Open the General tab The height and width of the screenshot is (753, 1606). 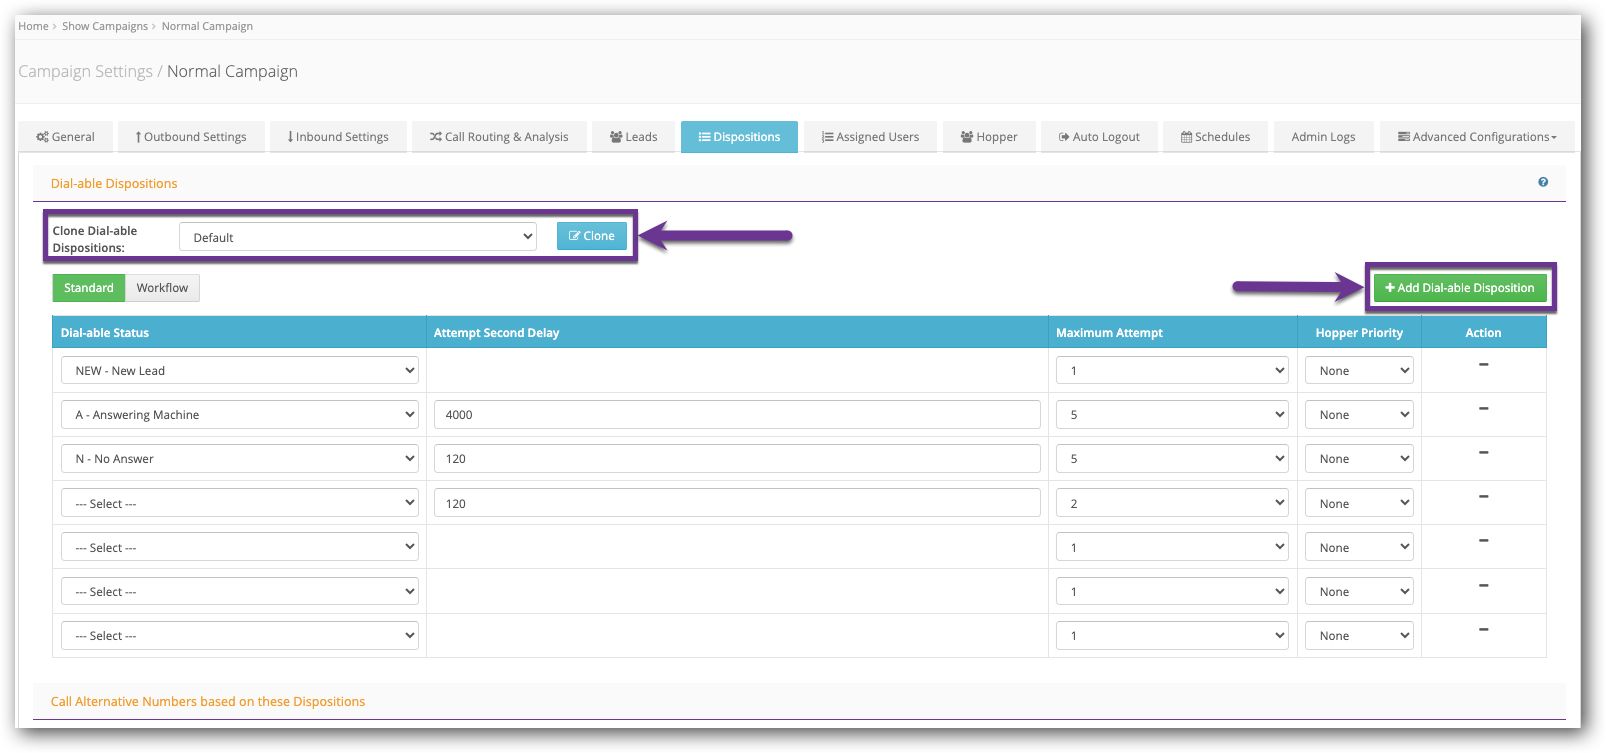[65, 137]
